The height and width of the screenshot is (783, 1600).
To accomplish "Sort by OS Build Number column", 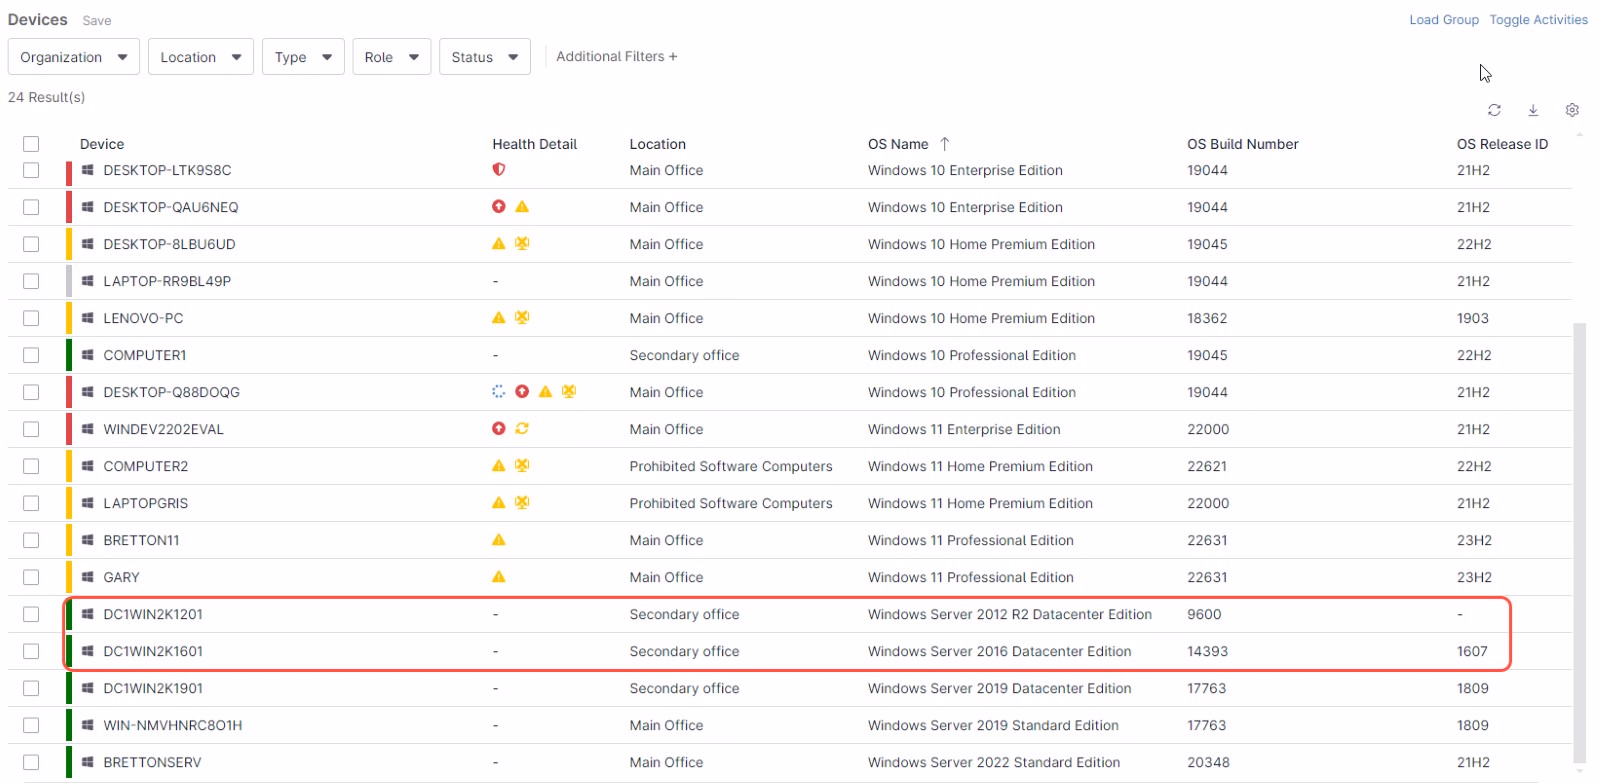I will (x=1242, y=144).
